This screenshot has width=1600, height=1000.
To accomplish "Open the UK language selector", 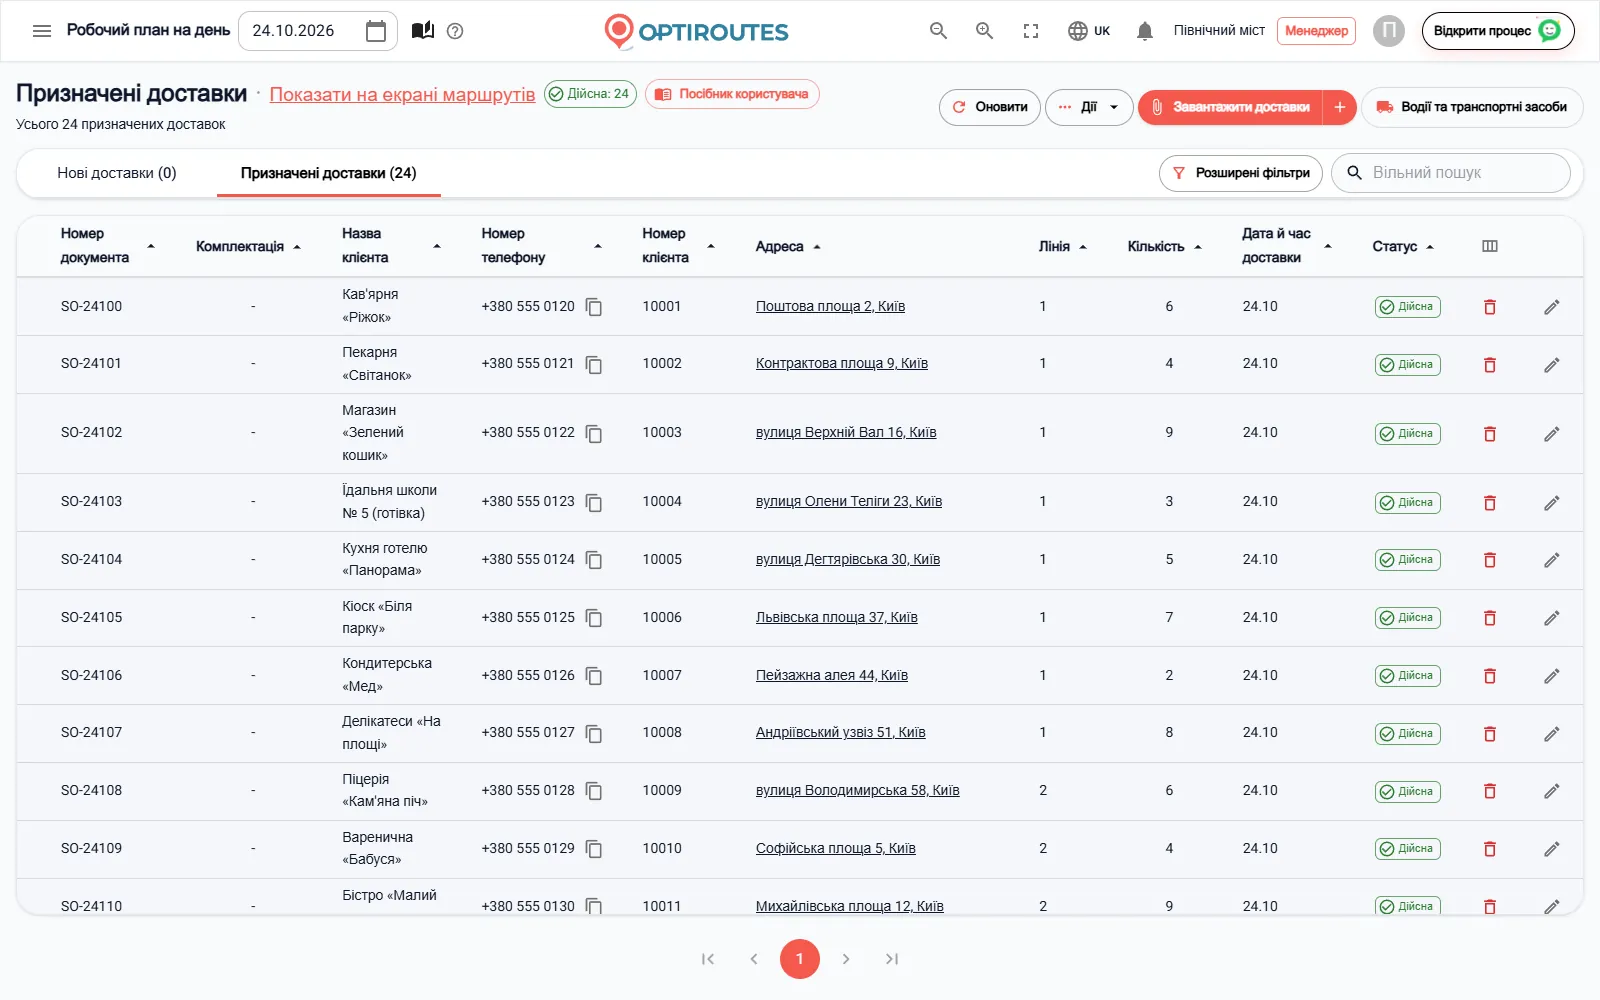I will (1089, 31).
